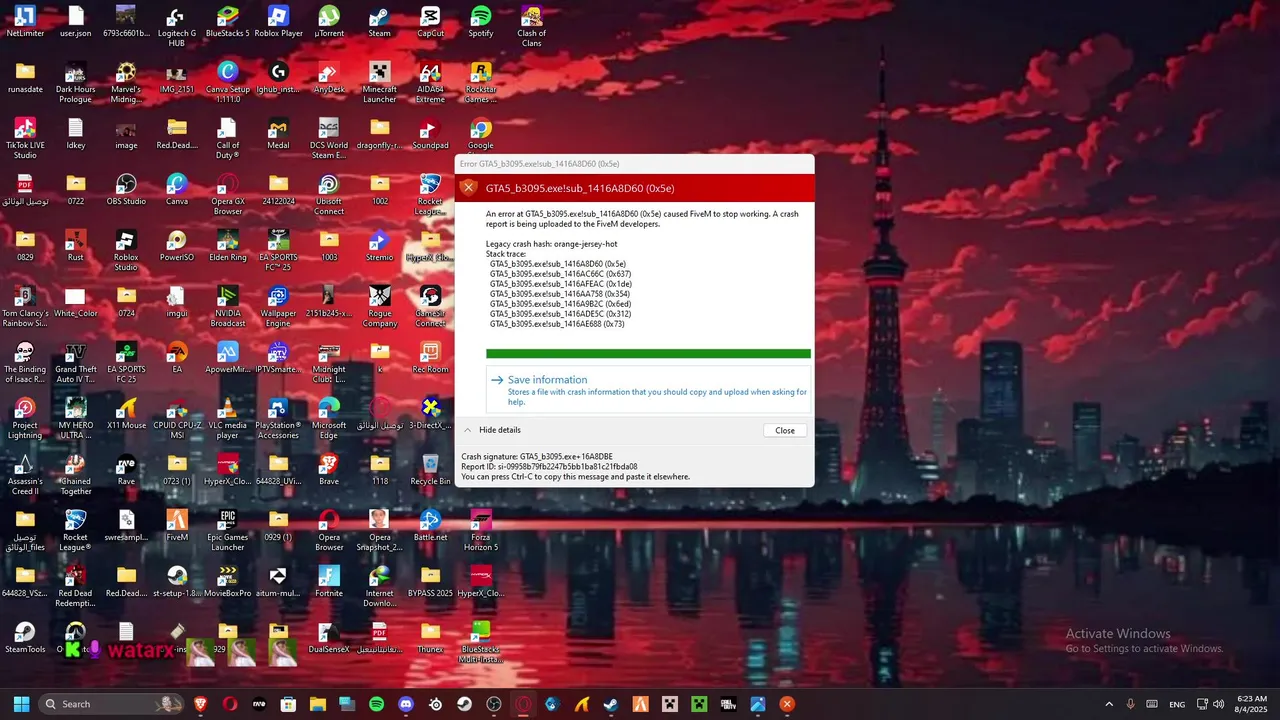
Task: Open the network icon in system tray
Action: (x=1202, y=704)
